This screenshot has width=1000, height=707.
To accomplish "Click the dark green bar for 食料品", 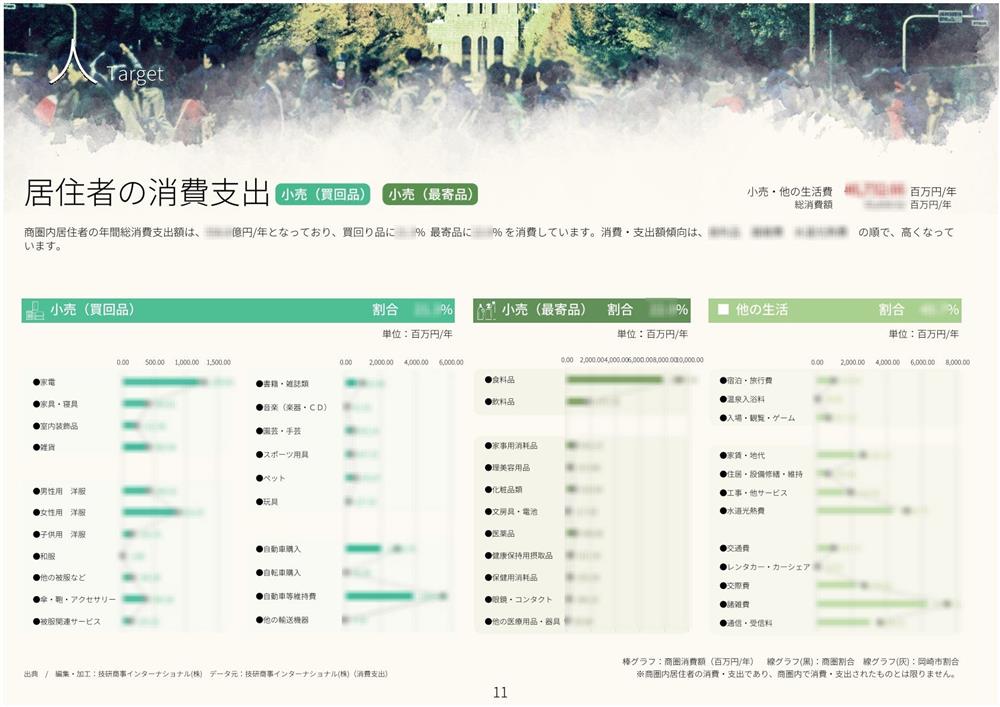I will pos(614,380).
